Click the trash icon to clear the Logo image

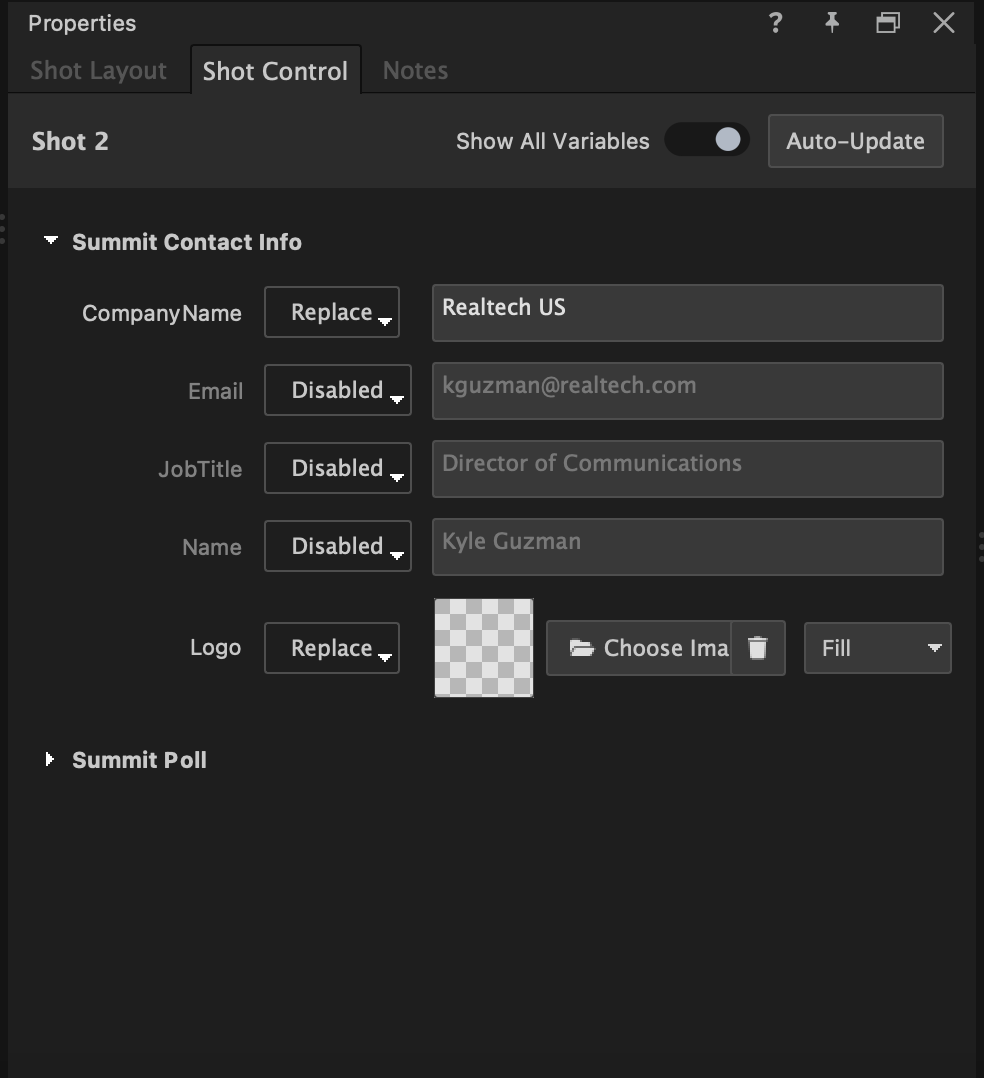(x=759, y=648)
